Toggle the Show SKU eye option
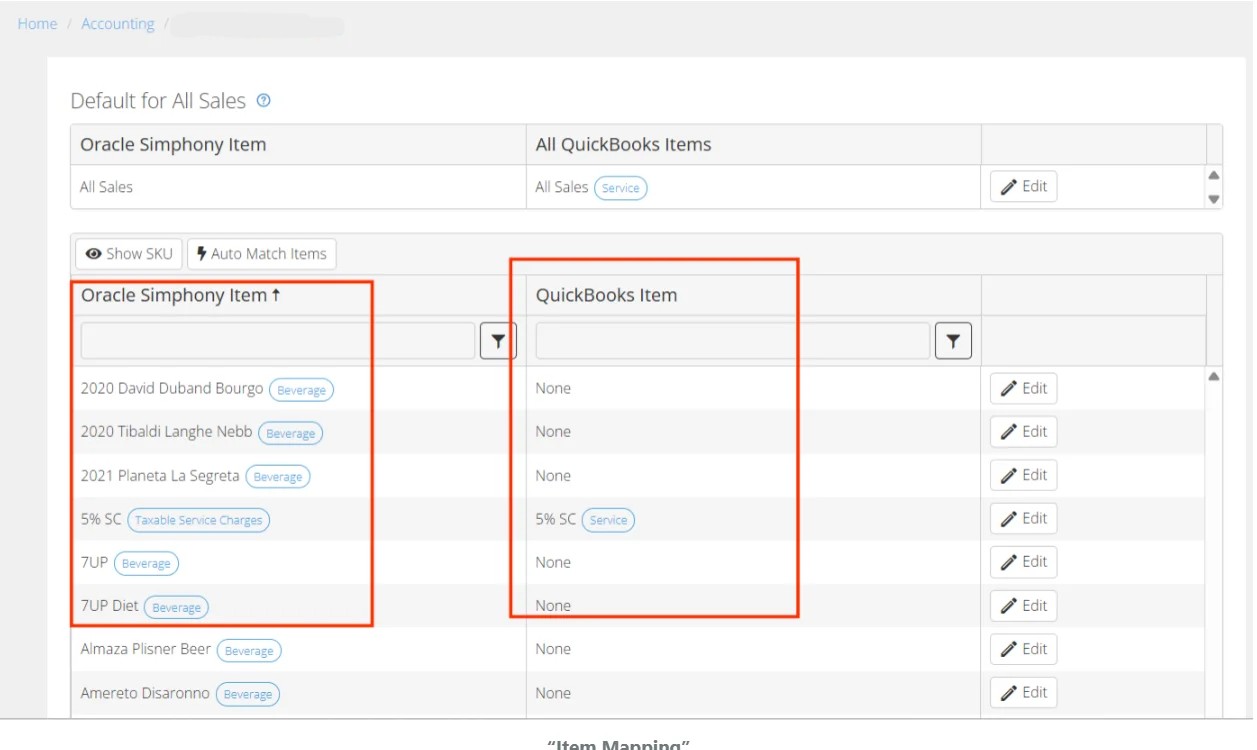The height and width of the screenshot is (750, 1257). (x=127, y=253)
